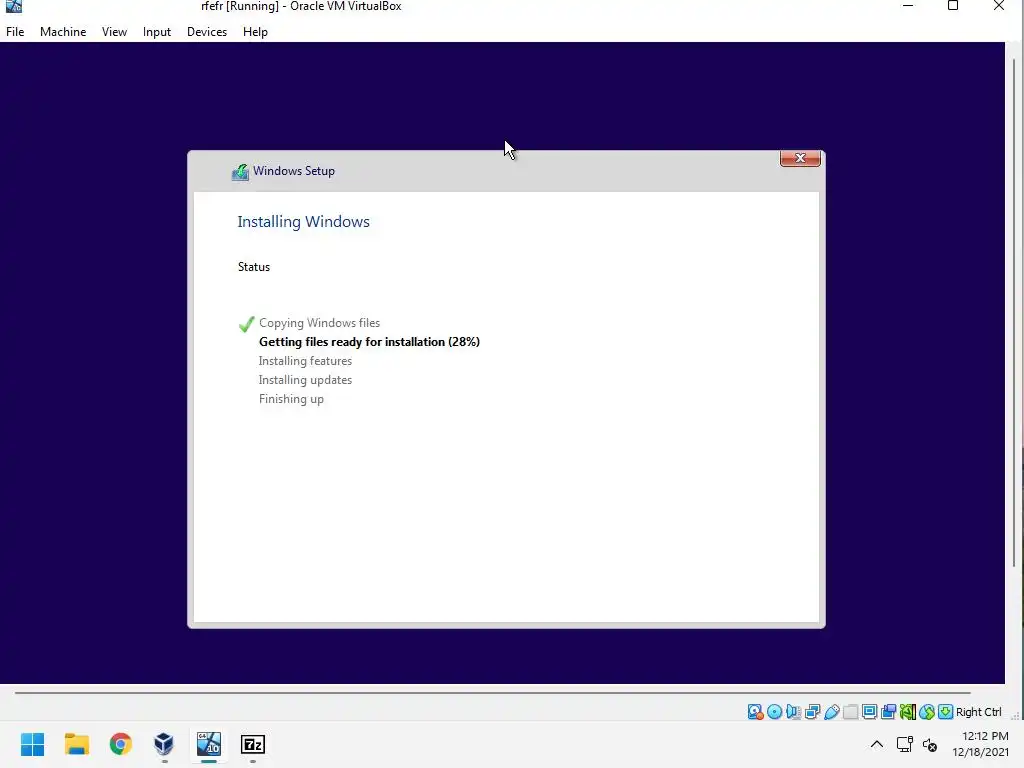Click the green CPU virtualization status icon
1024x768 pixels.
[907, 712]
